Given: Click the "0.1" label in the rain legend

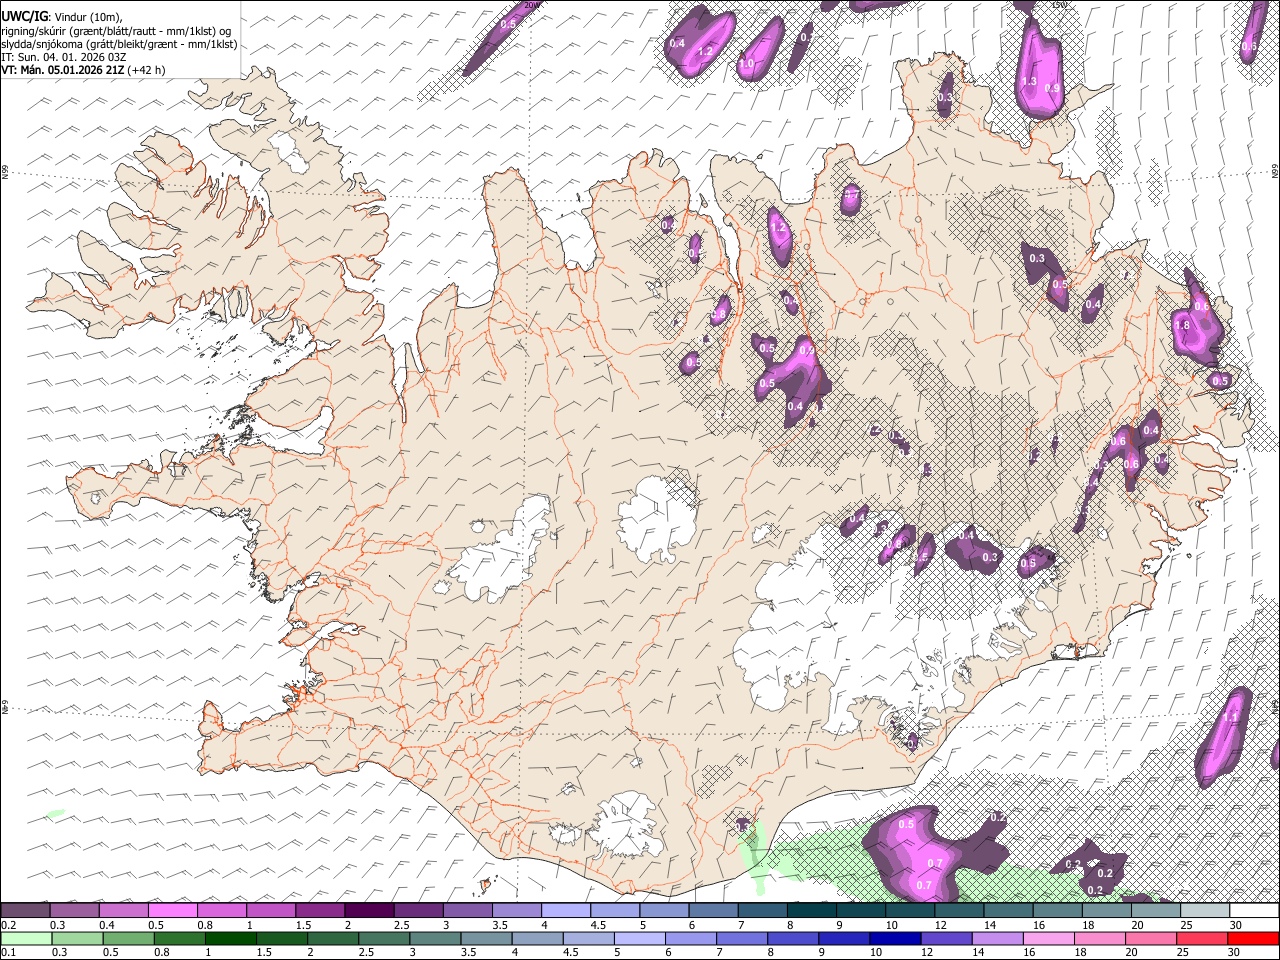Looking at the screenshot, I should coord(8,953).
